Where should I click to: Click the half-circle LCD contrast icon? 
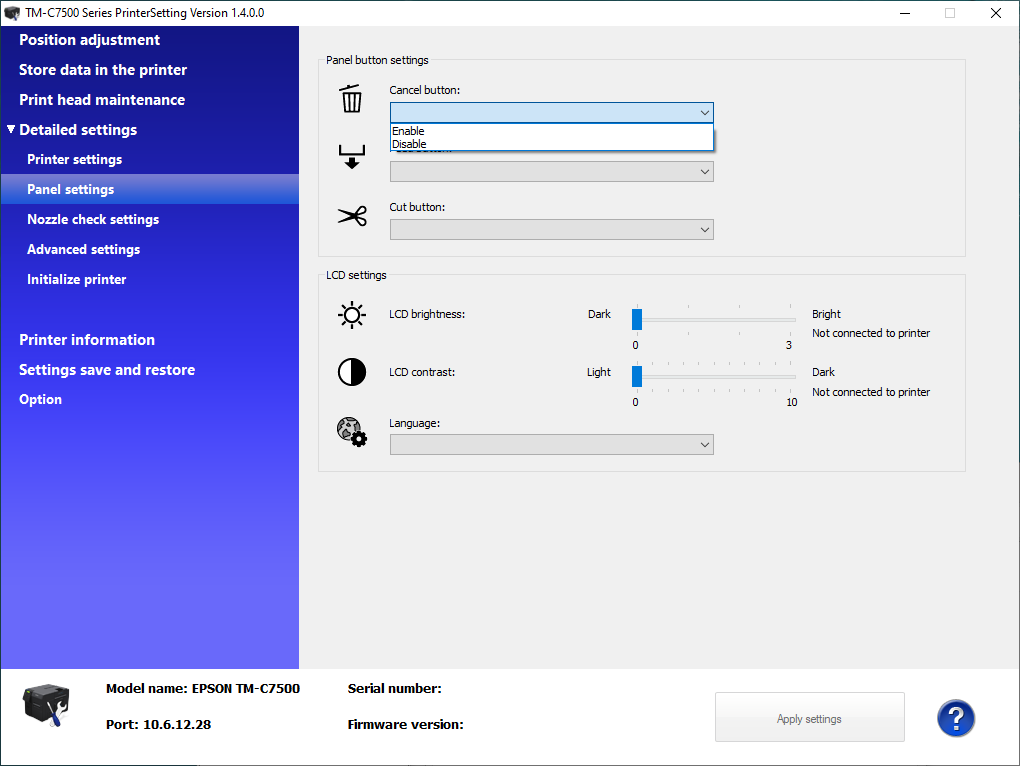351,373
